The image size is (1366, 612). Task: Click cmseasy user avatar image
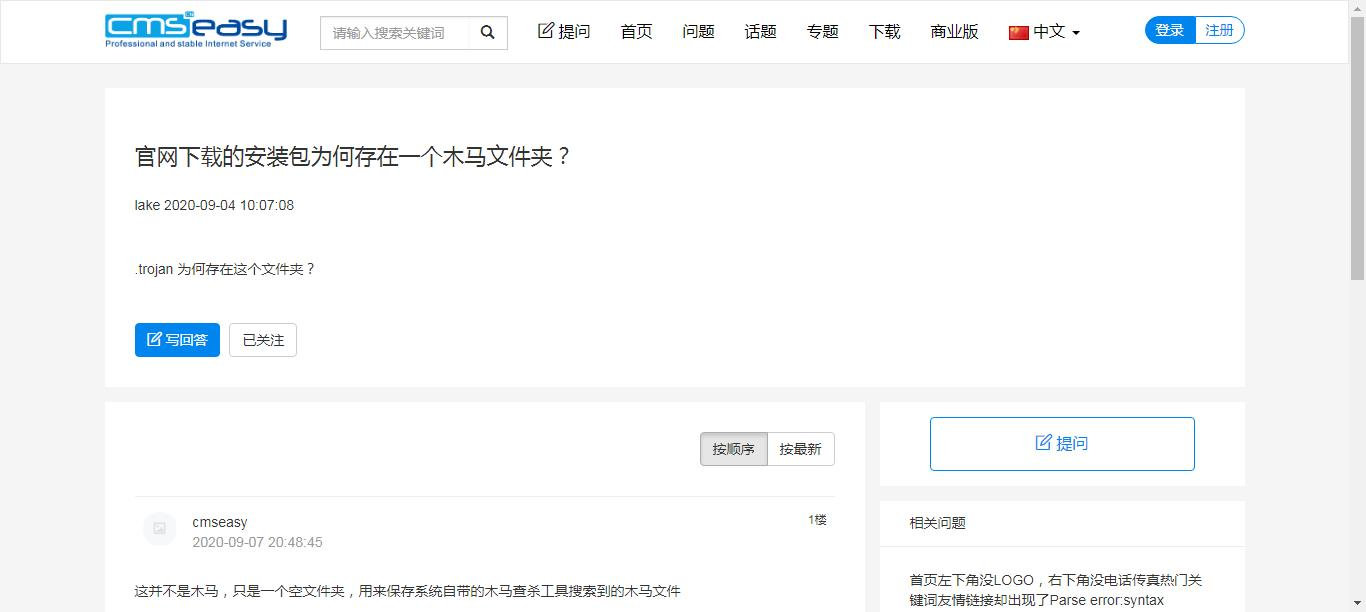coord(159,529)
